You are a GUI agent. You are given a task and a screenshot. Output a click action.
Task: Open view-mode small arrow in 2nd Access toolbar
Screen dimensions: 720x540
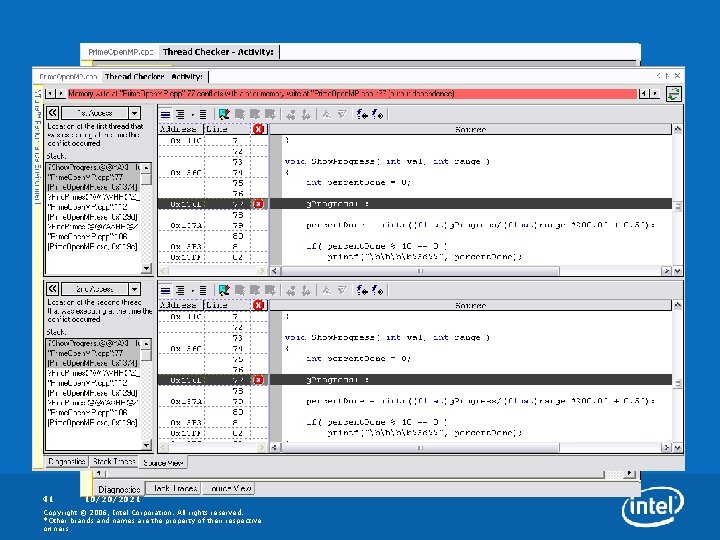click(x=192, y=290)
